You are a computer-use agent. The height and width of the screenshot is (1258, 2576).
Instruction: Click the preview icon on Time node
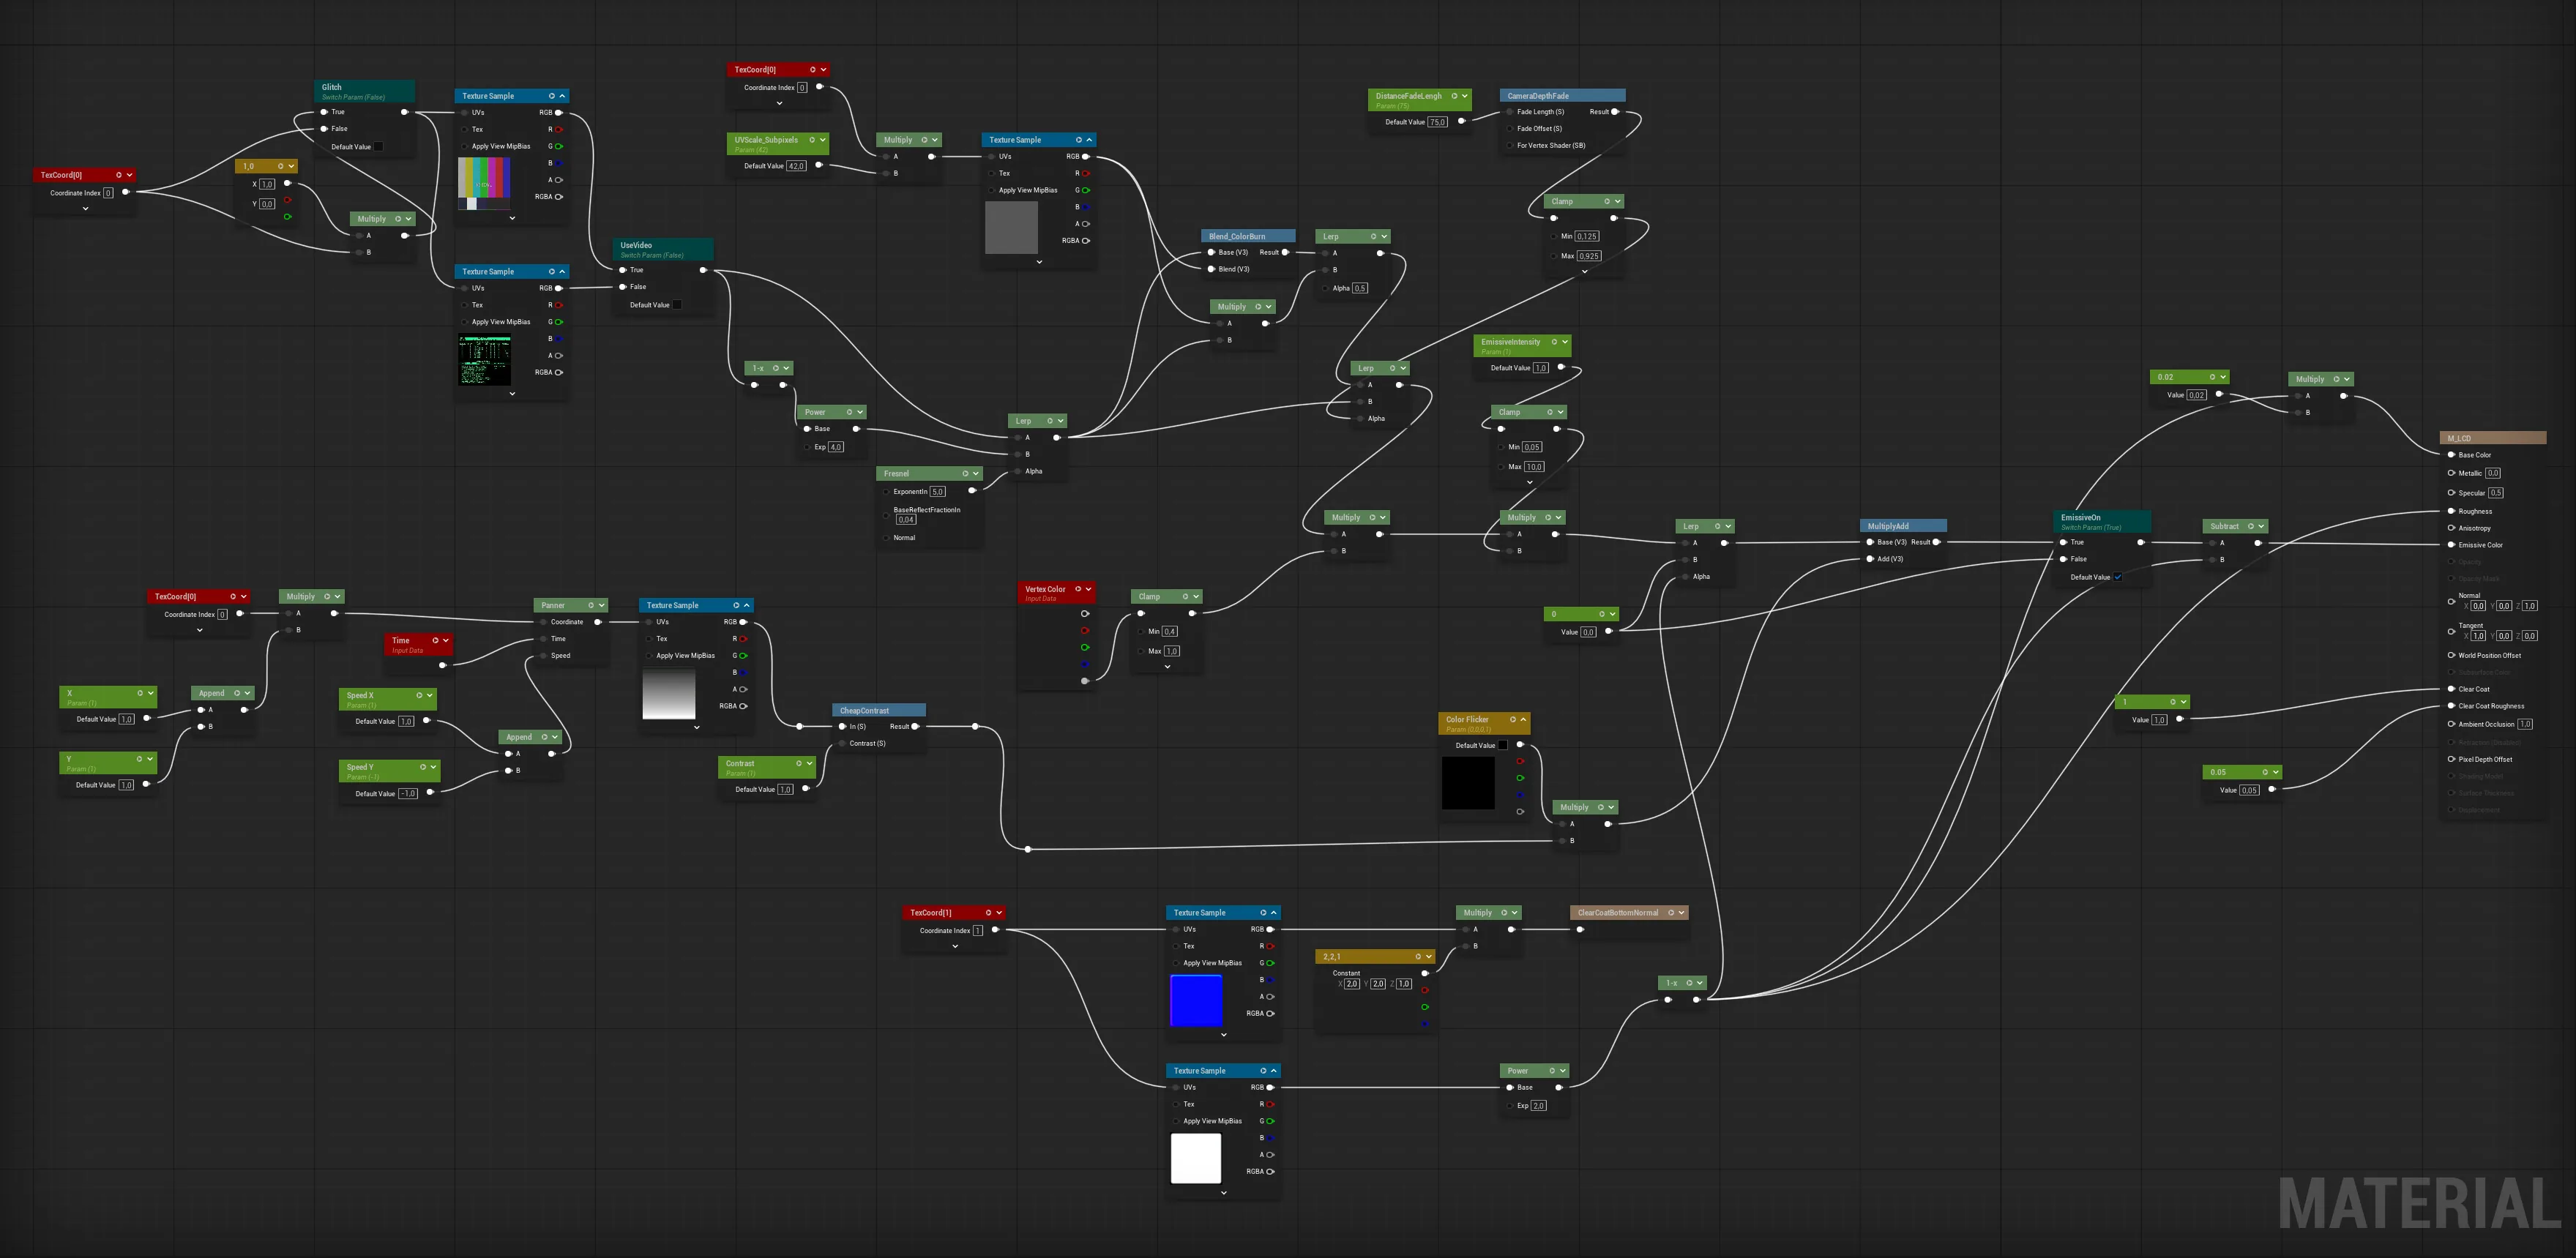tap(435, 640)
